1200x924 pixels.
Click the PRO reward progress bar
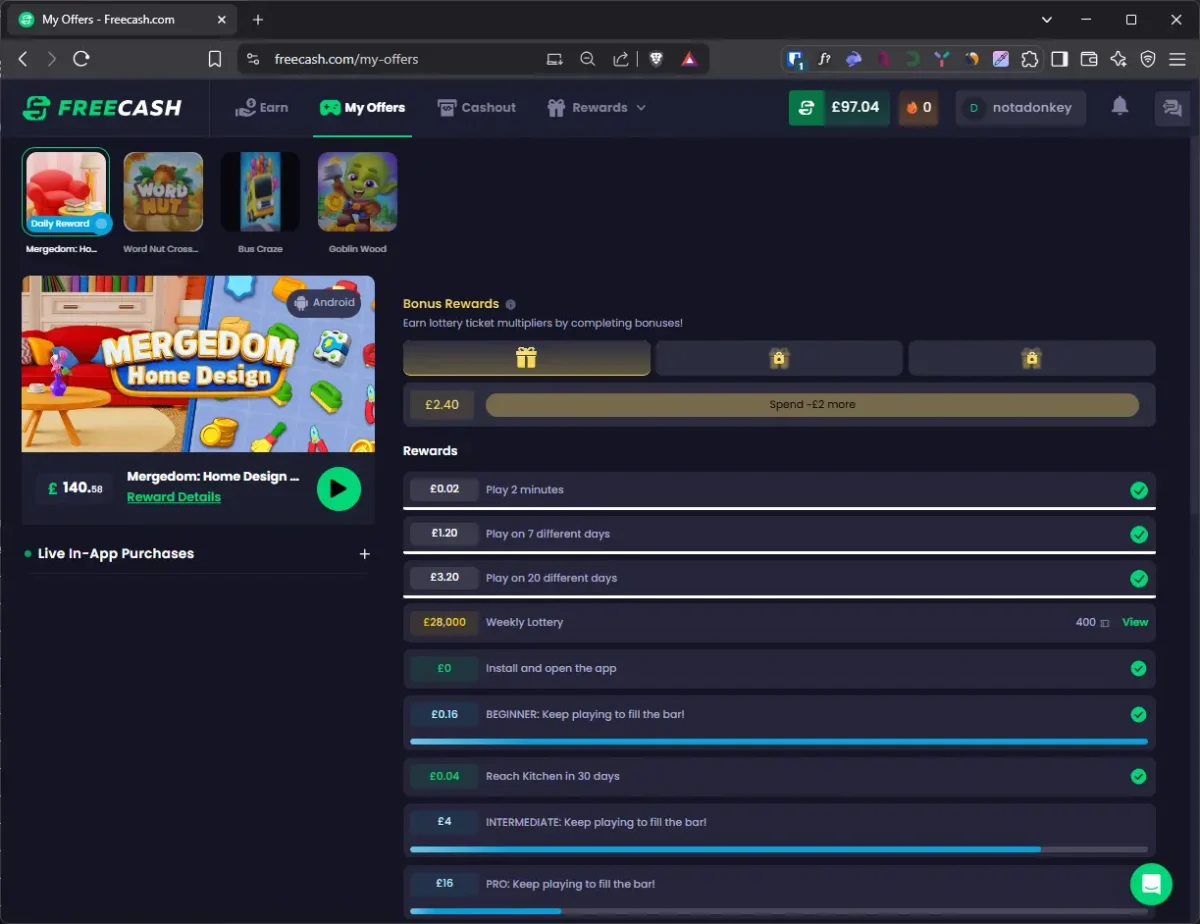(x=779, y=911)
